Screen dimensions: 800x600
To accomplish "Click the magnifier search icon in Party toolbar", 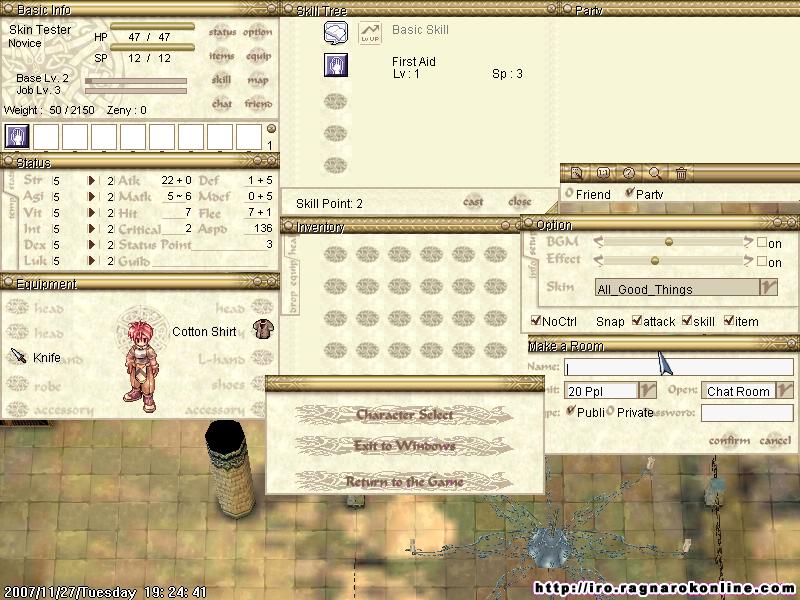I will pos(655,173).
